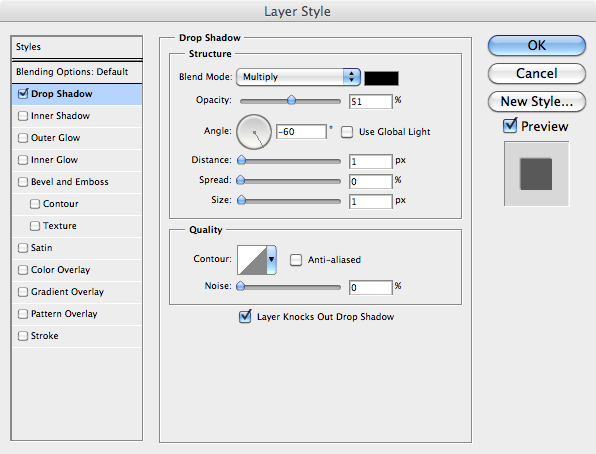Enable Use Global Light checkbox
Viewport: 596px width, 454px height.
pyautogui.click(x=347, y=132)
